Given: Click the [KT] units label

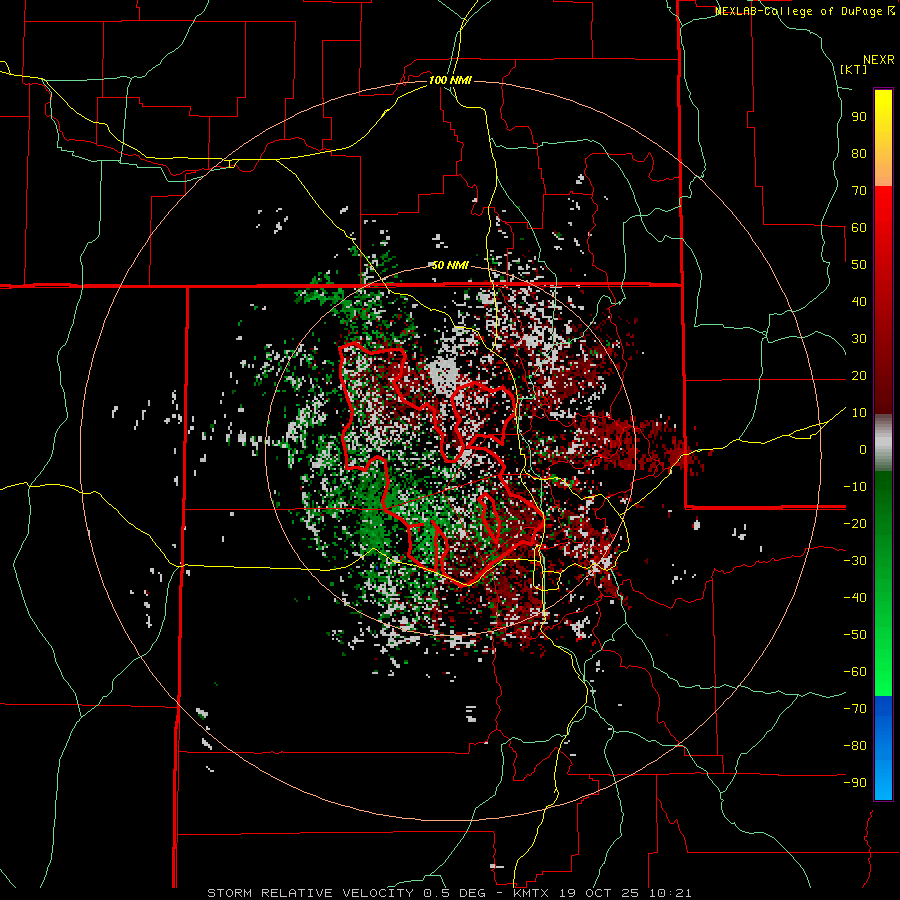Looking at the screenshot, I should (x=854, y=69).
